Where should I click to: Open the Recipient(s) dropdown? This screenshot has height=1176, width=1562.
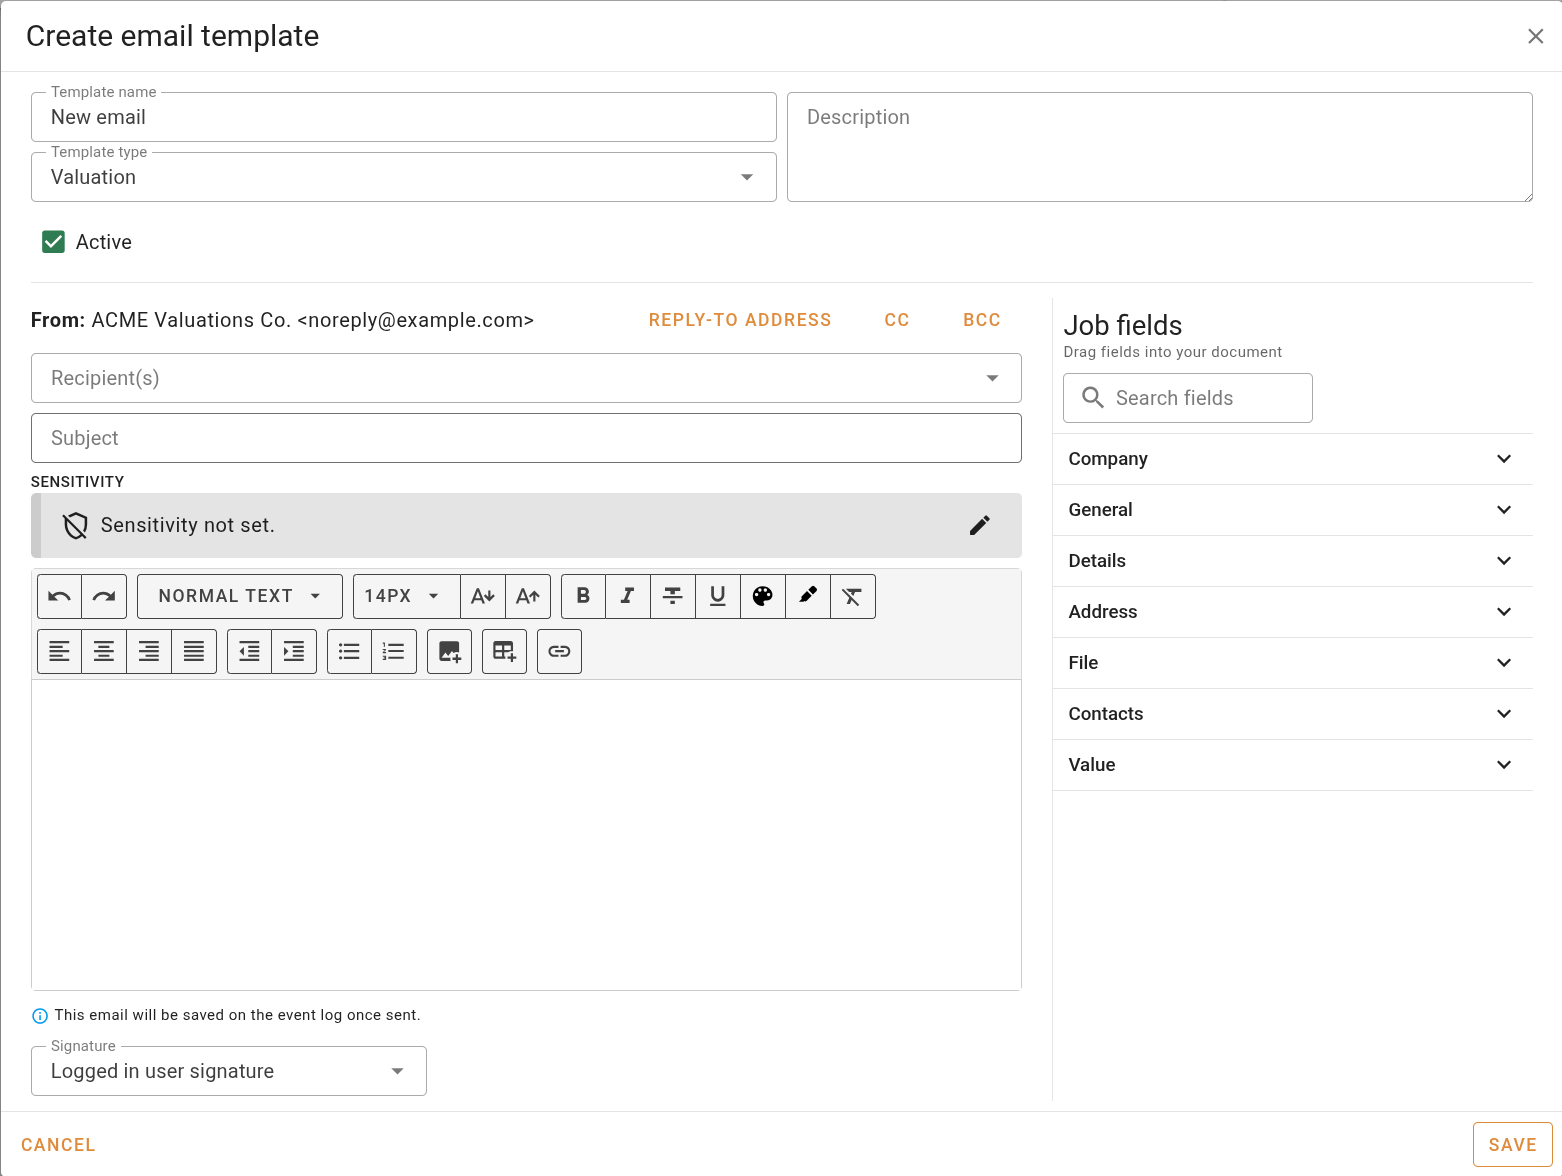[x=526, y=378]
